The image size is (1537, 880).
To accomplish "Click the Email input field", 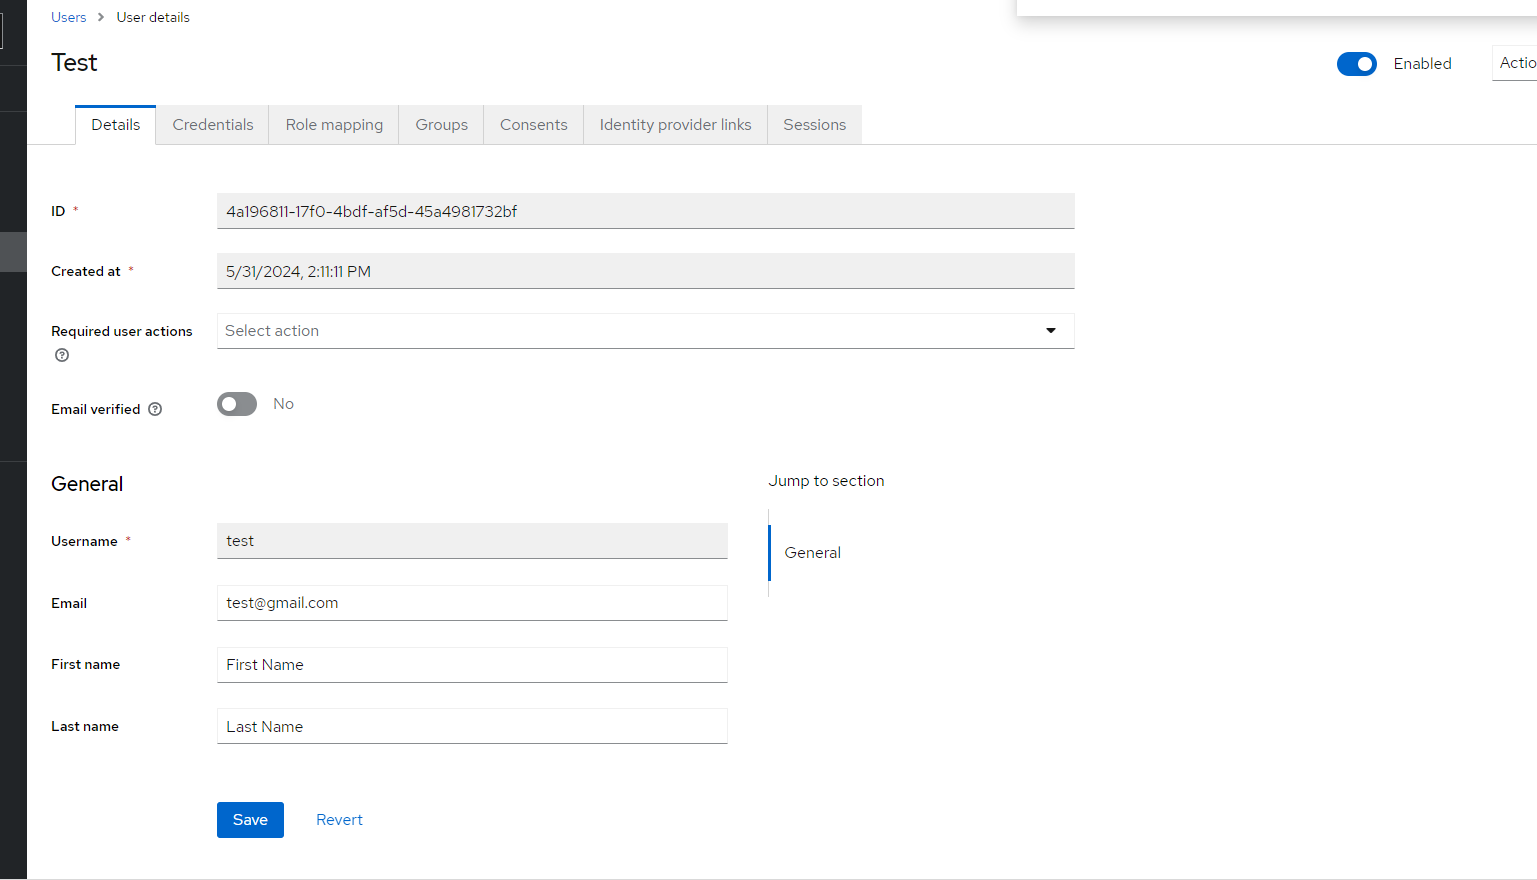I will (x=472, y=603).
